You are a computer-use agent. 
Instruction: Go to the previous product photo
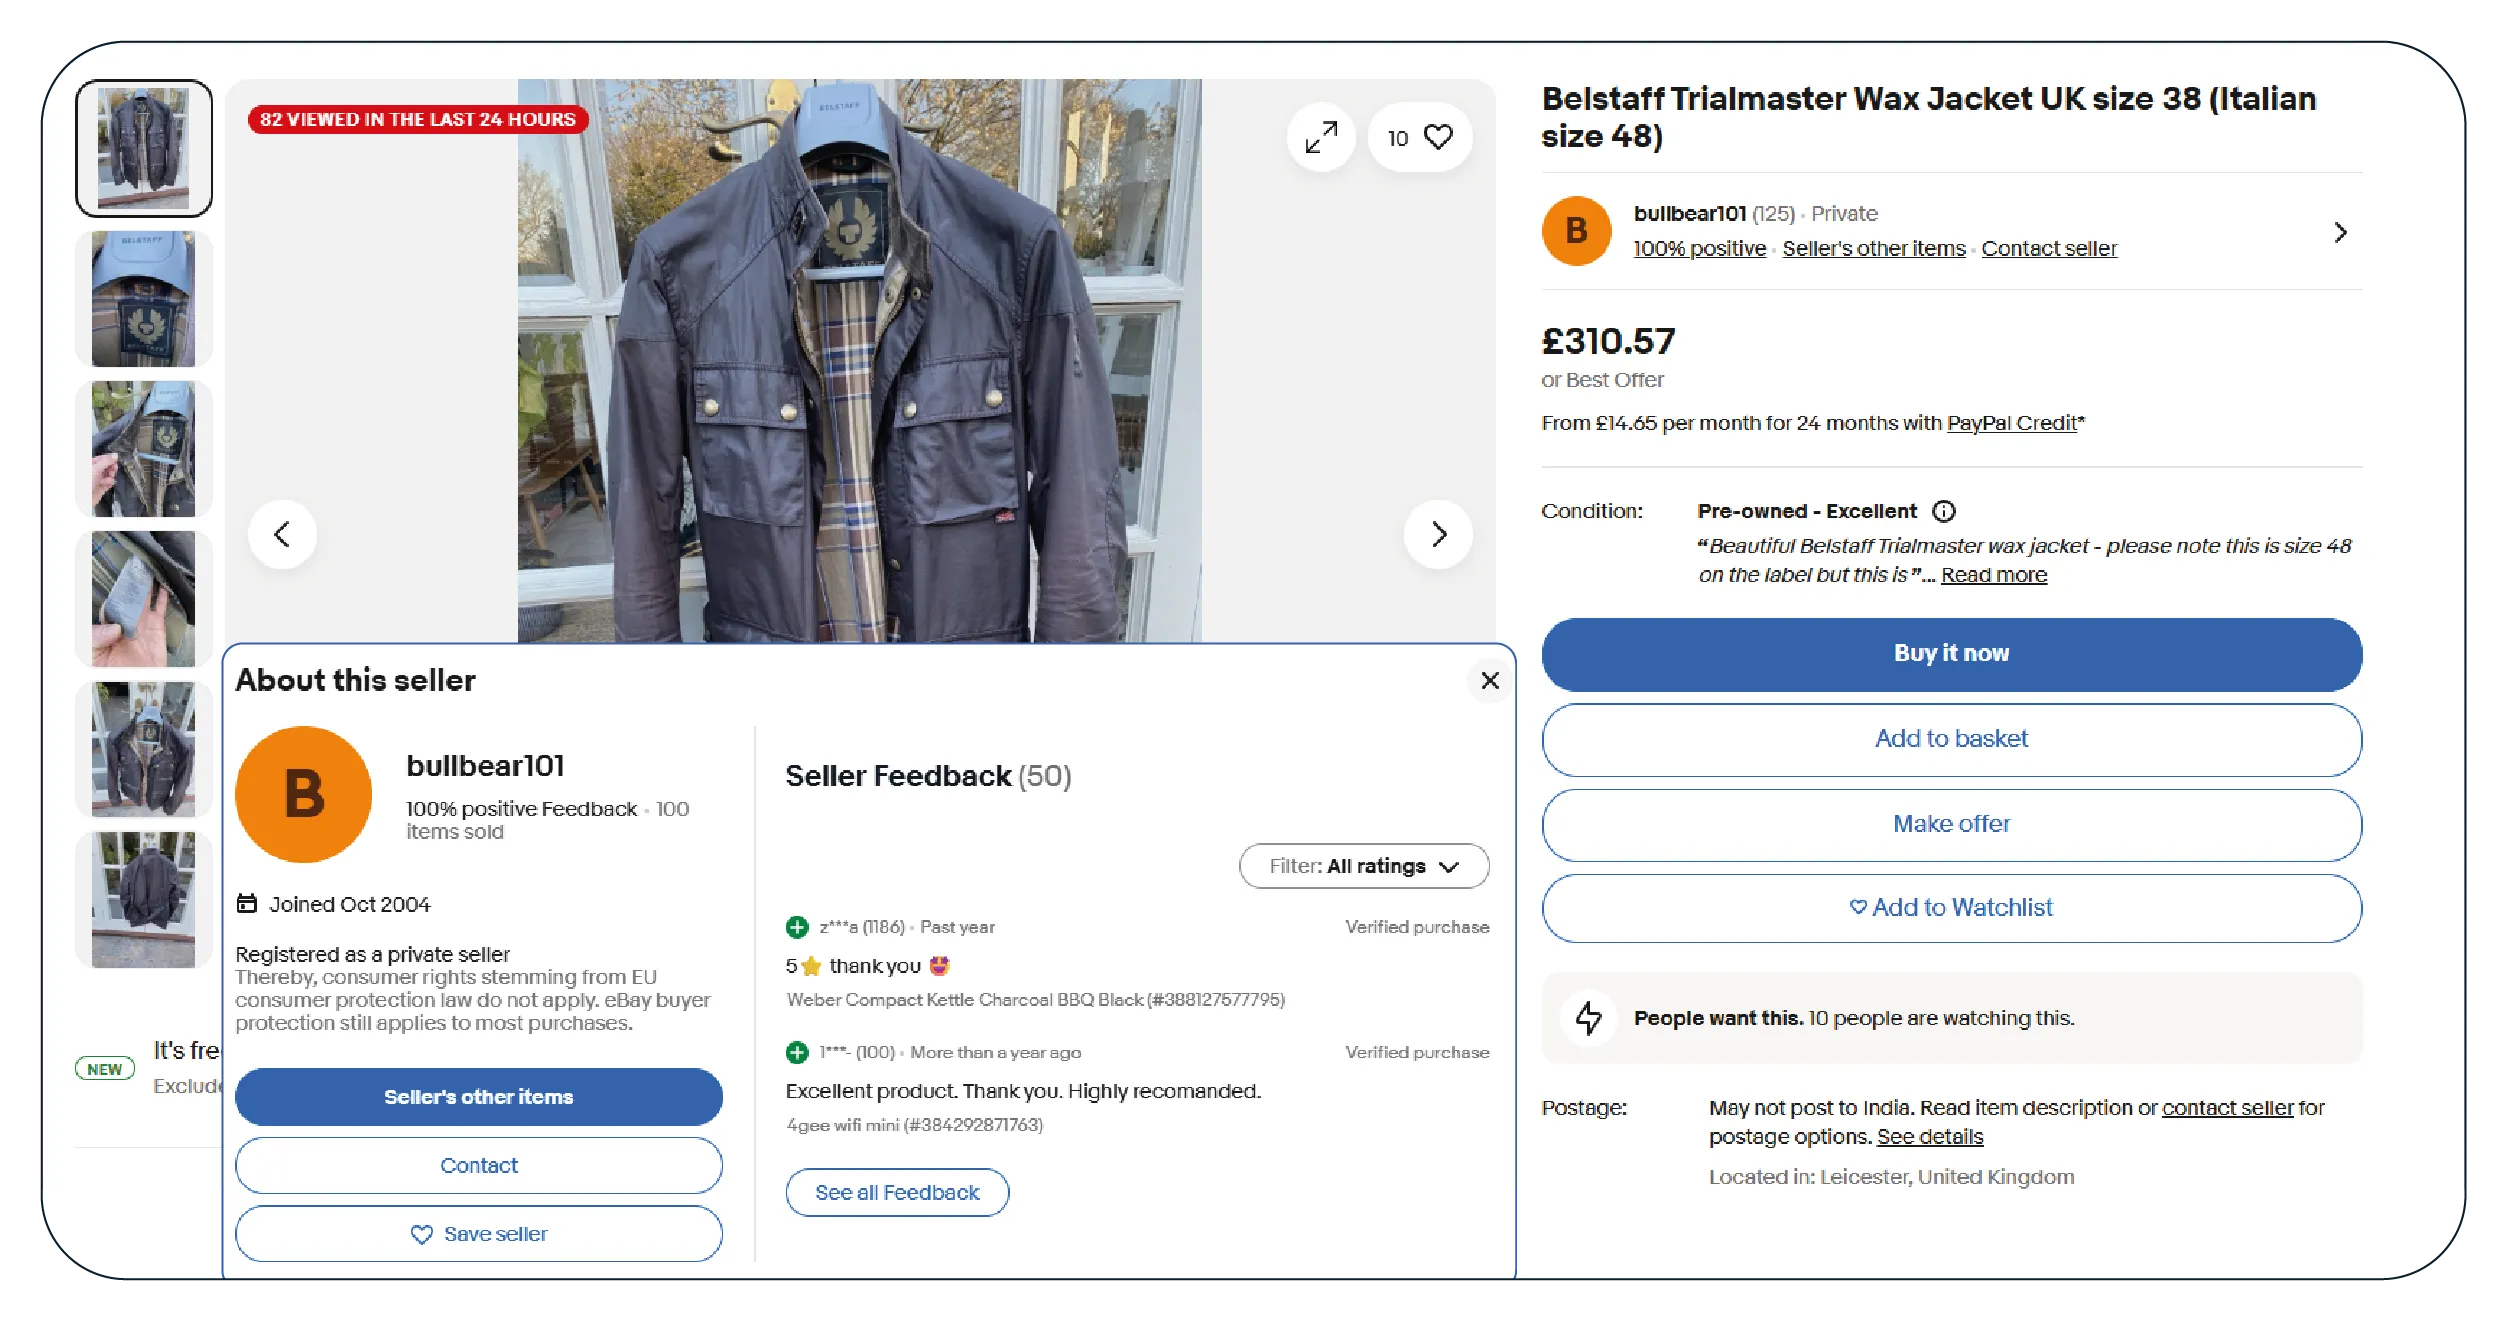(283, 534)
